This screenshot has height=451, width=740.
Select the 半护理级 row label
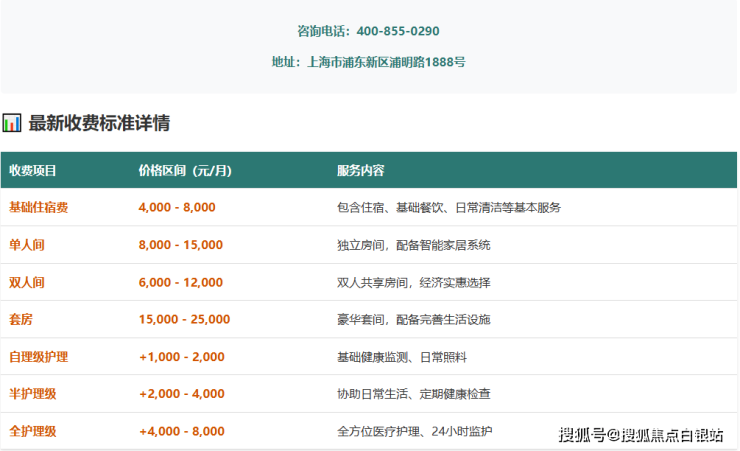pos(33,394)
